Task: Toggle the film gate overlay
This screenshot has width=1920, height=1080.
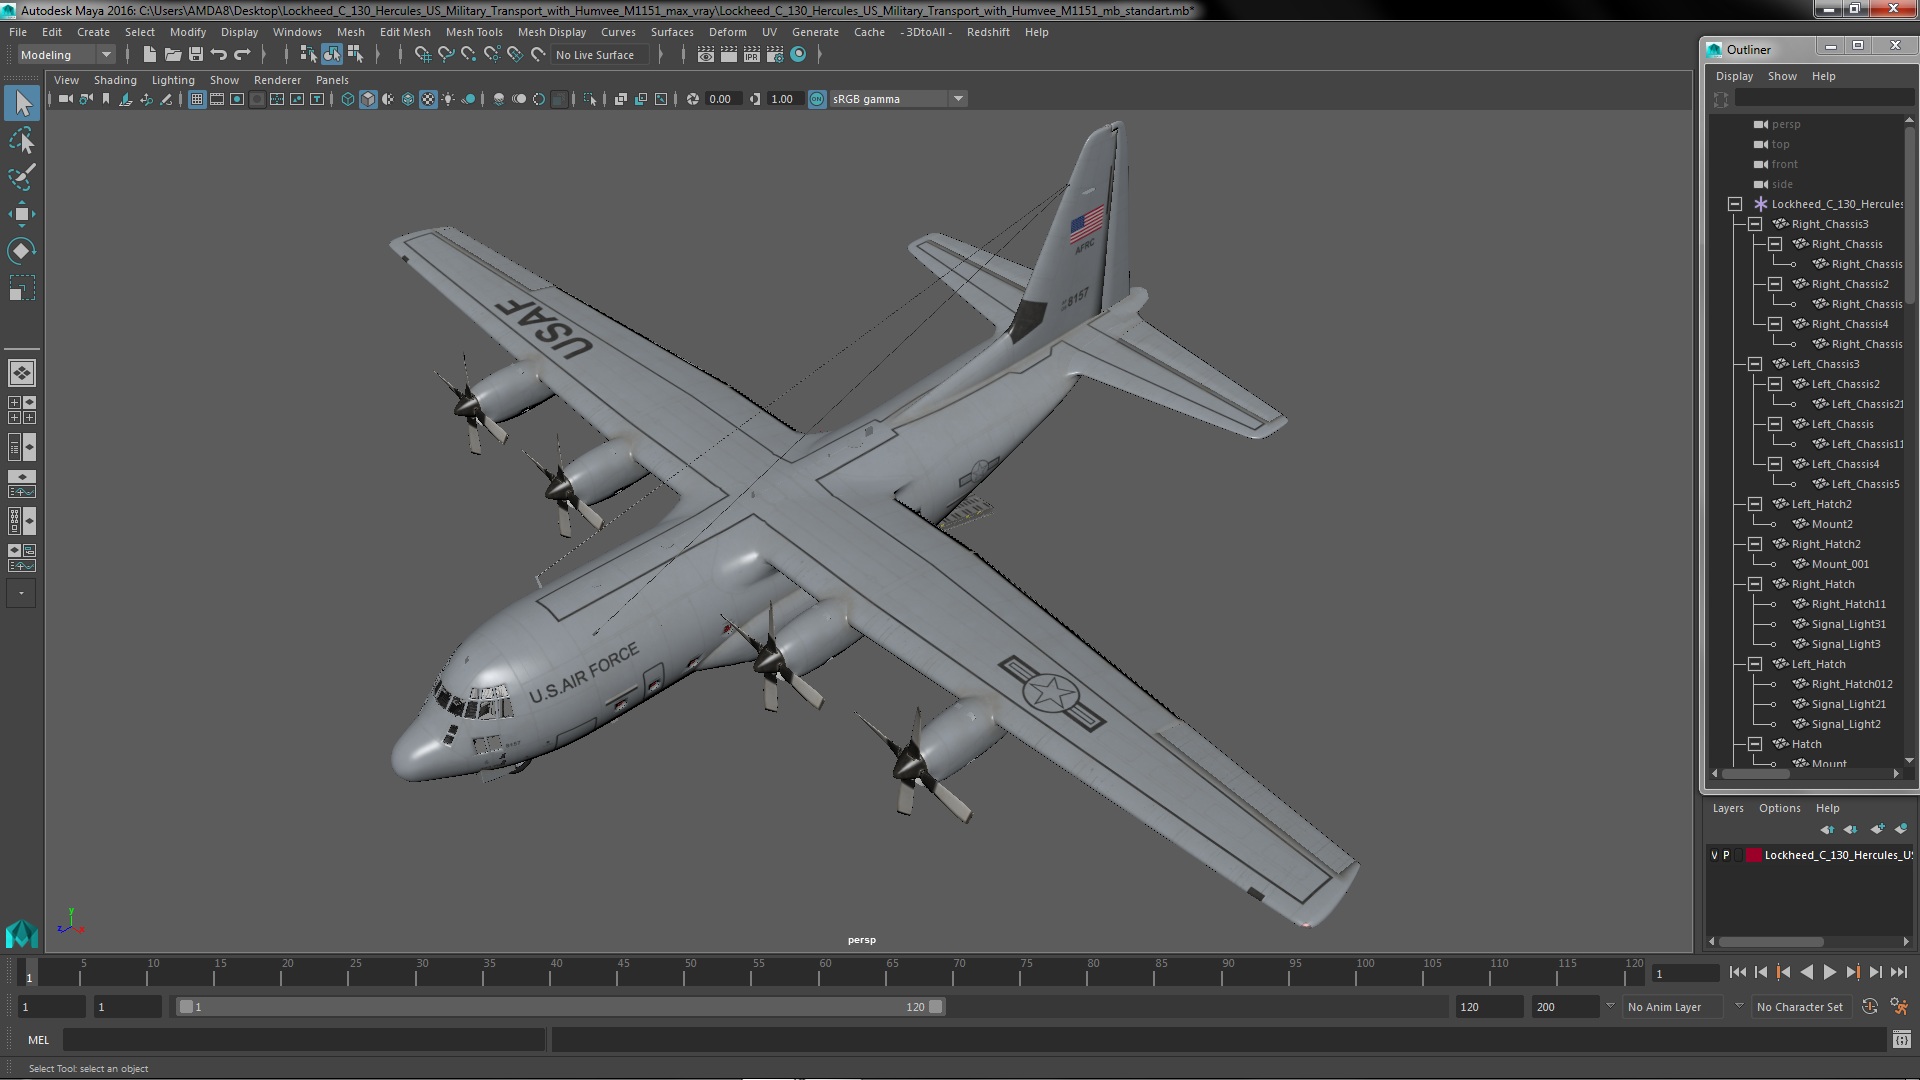Action: click(x=217, y=99)
